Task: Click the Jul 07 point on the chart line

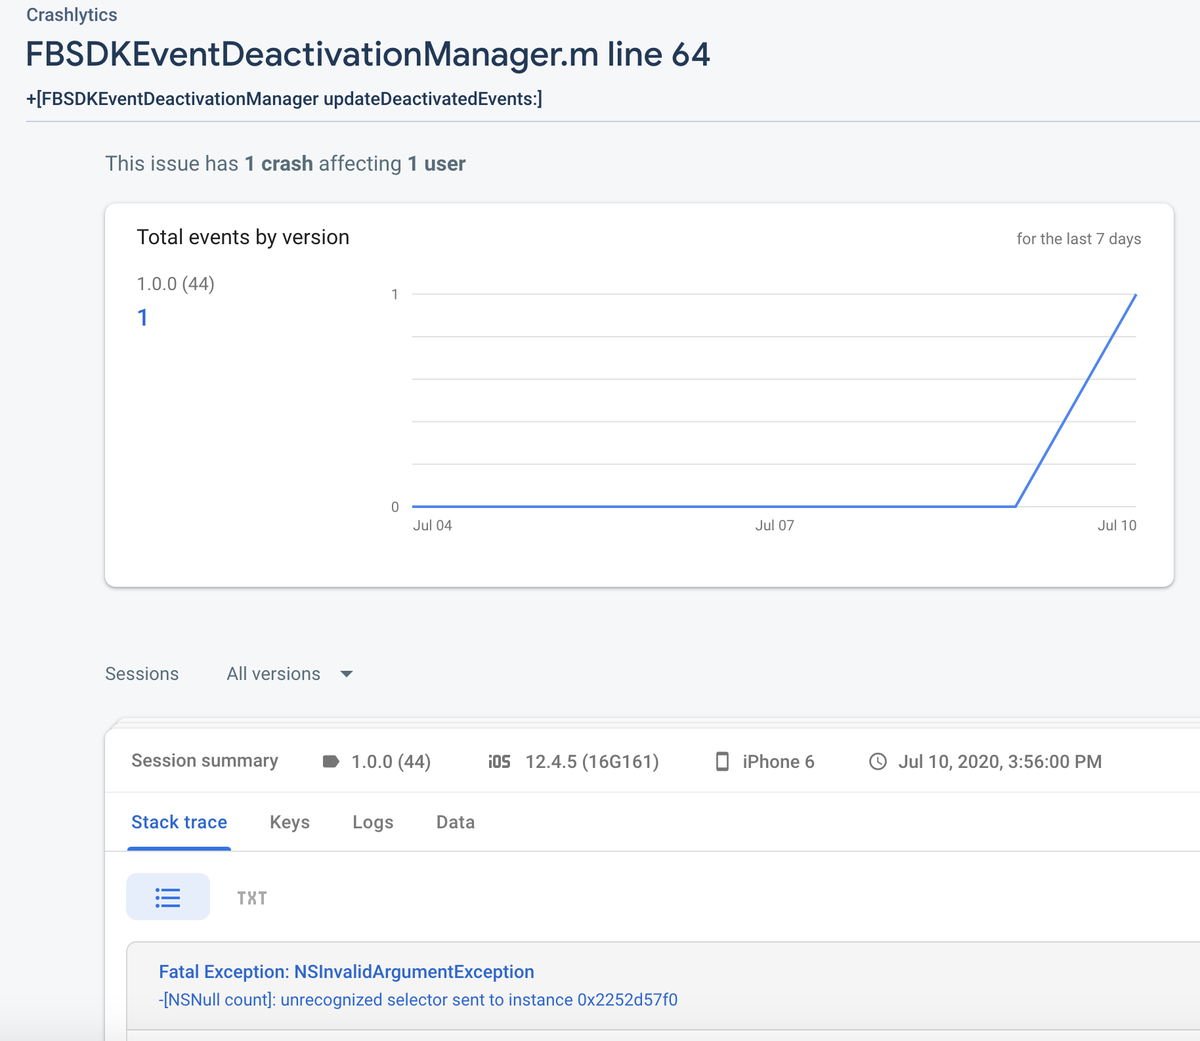Action: coord(775,506)
